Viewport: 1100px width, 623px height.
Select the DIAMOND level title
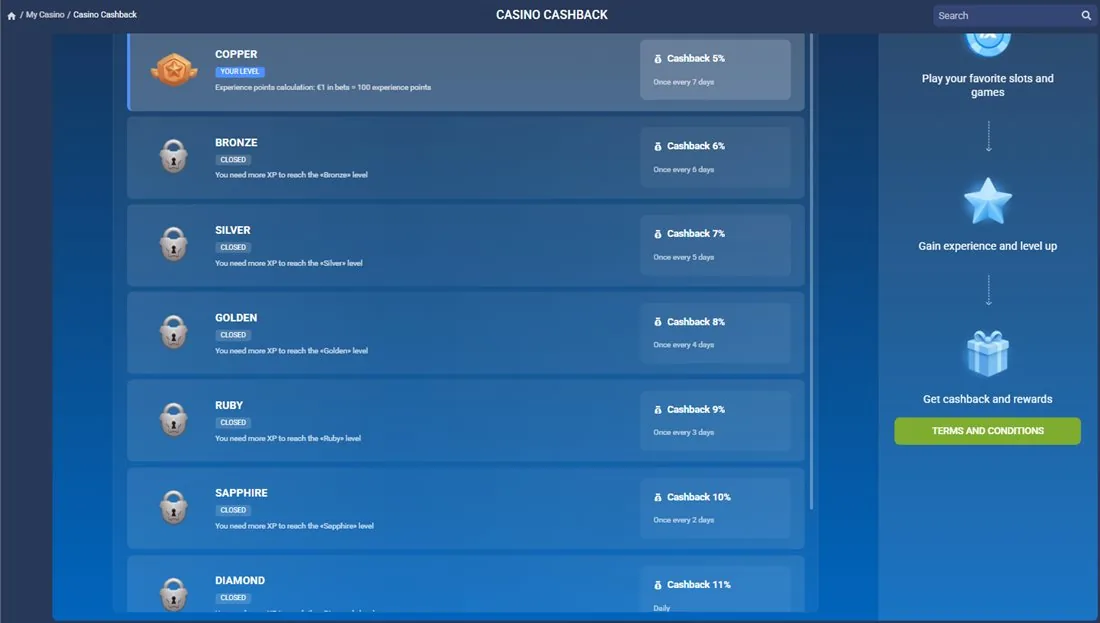coord(240,581)
